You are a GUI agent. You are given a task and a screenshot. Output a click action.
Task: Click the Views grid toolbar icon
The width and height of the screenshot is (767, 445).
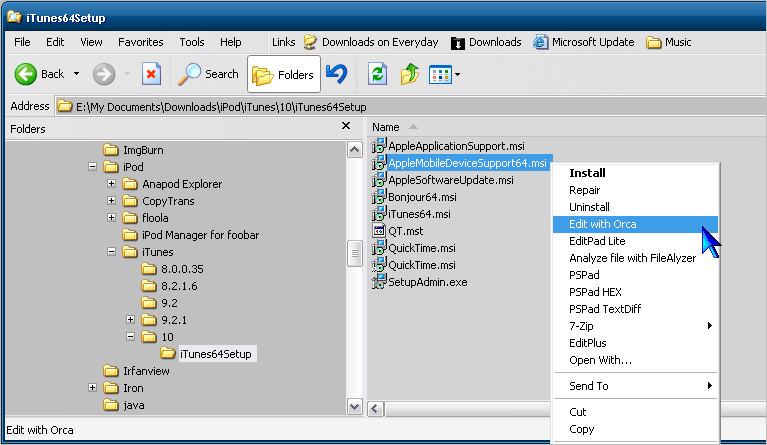(440, 75)
